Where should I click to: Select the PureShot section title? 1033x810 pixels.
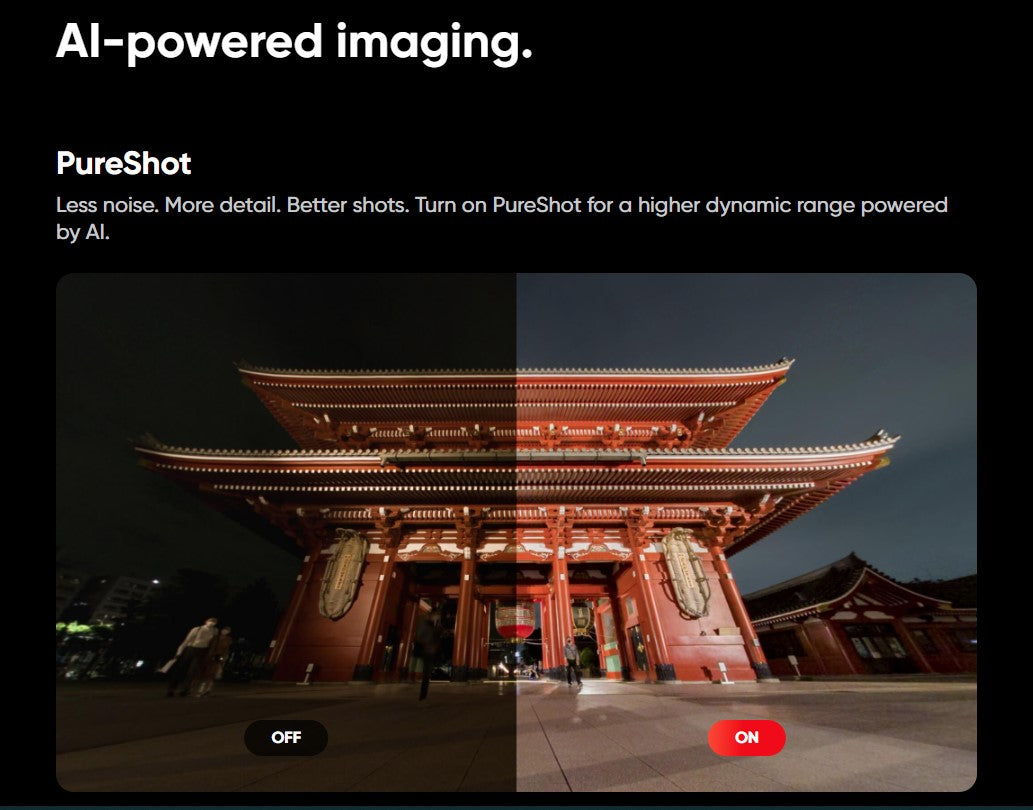coord(123,163)
